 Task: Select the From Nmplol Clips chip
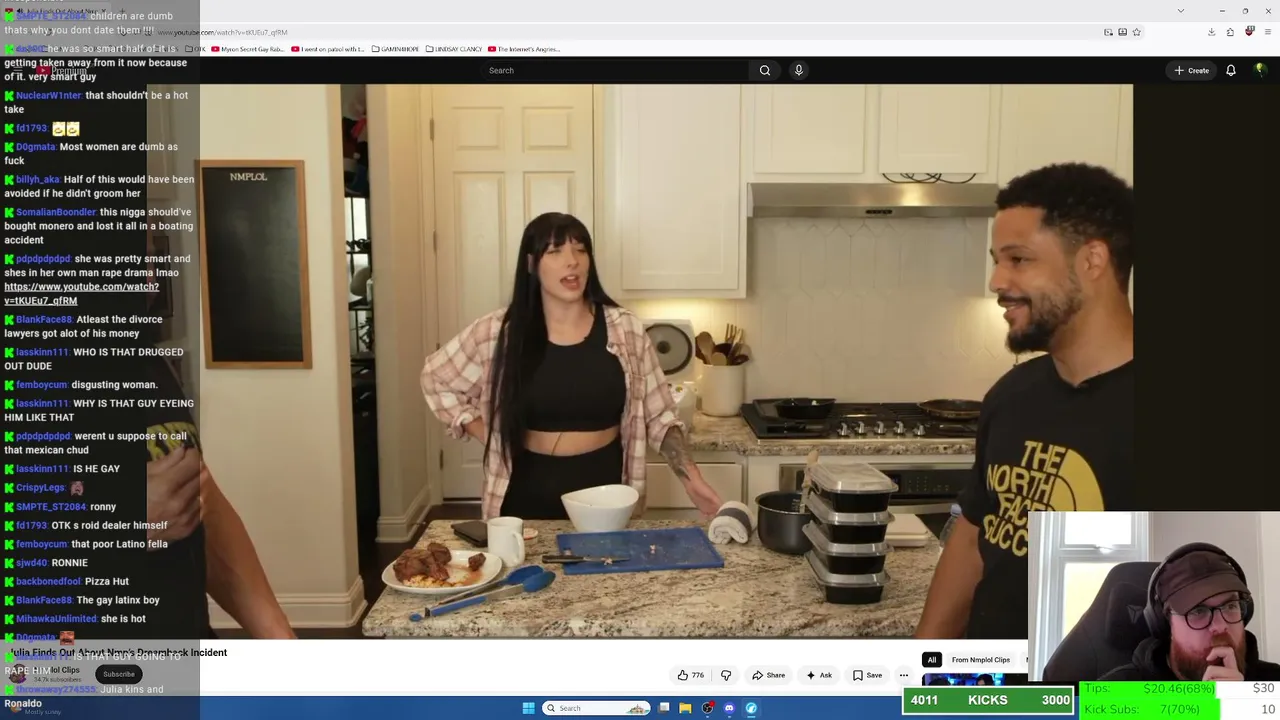point(981,660)
